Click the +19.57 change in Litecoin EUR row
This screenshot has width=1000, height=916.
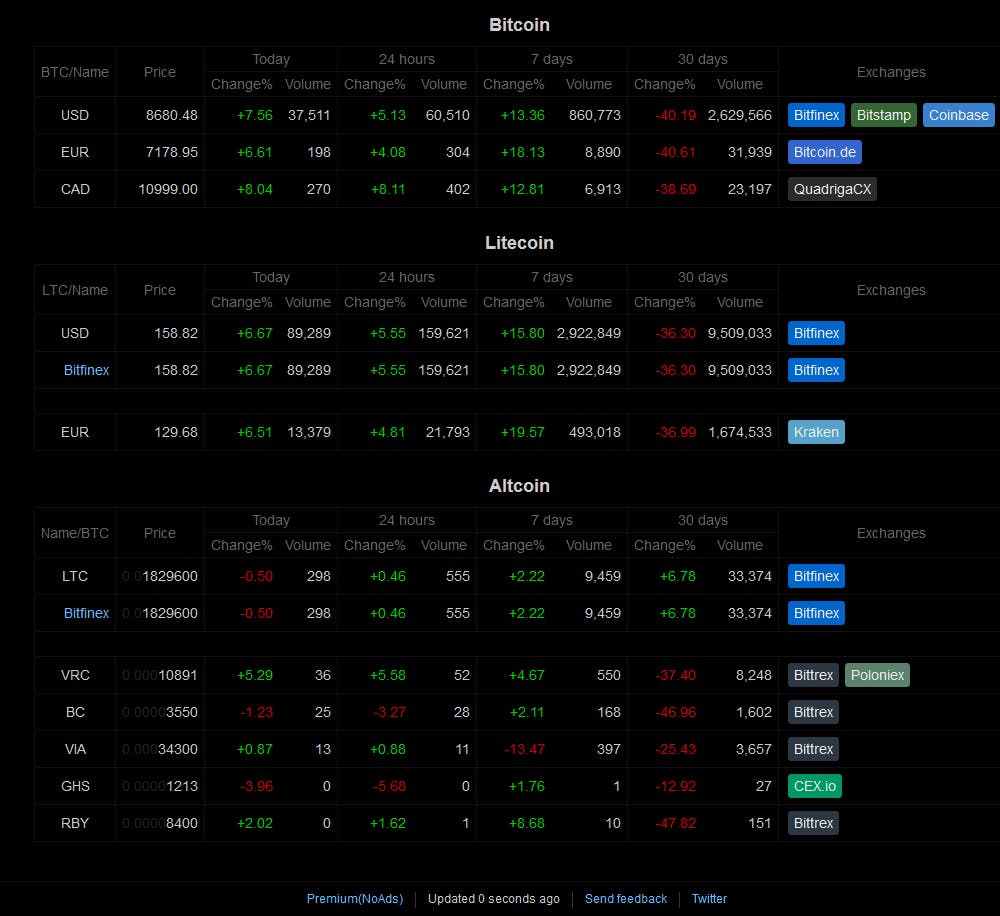tap(522, 432)
